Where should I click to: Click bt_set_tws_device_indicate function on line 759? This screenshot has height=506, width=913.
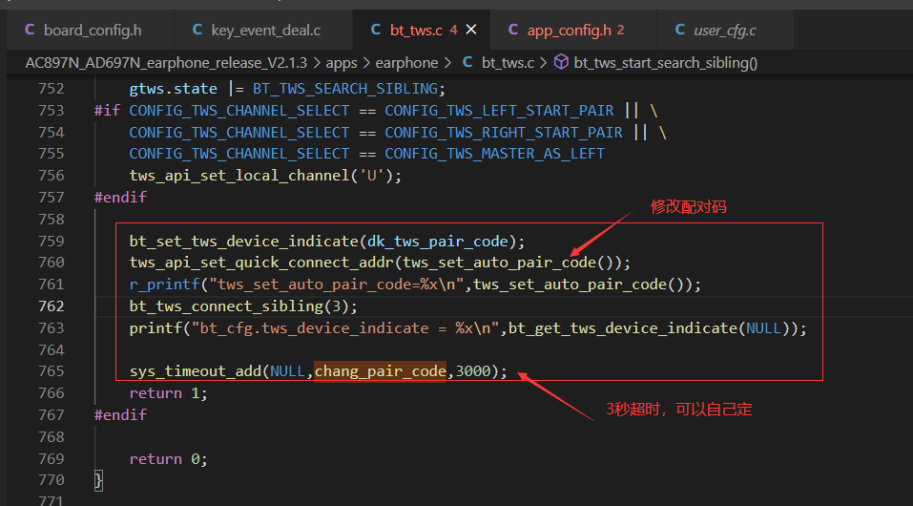click(x=244, y=242)
